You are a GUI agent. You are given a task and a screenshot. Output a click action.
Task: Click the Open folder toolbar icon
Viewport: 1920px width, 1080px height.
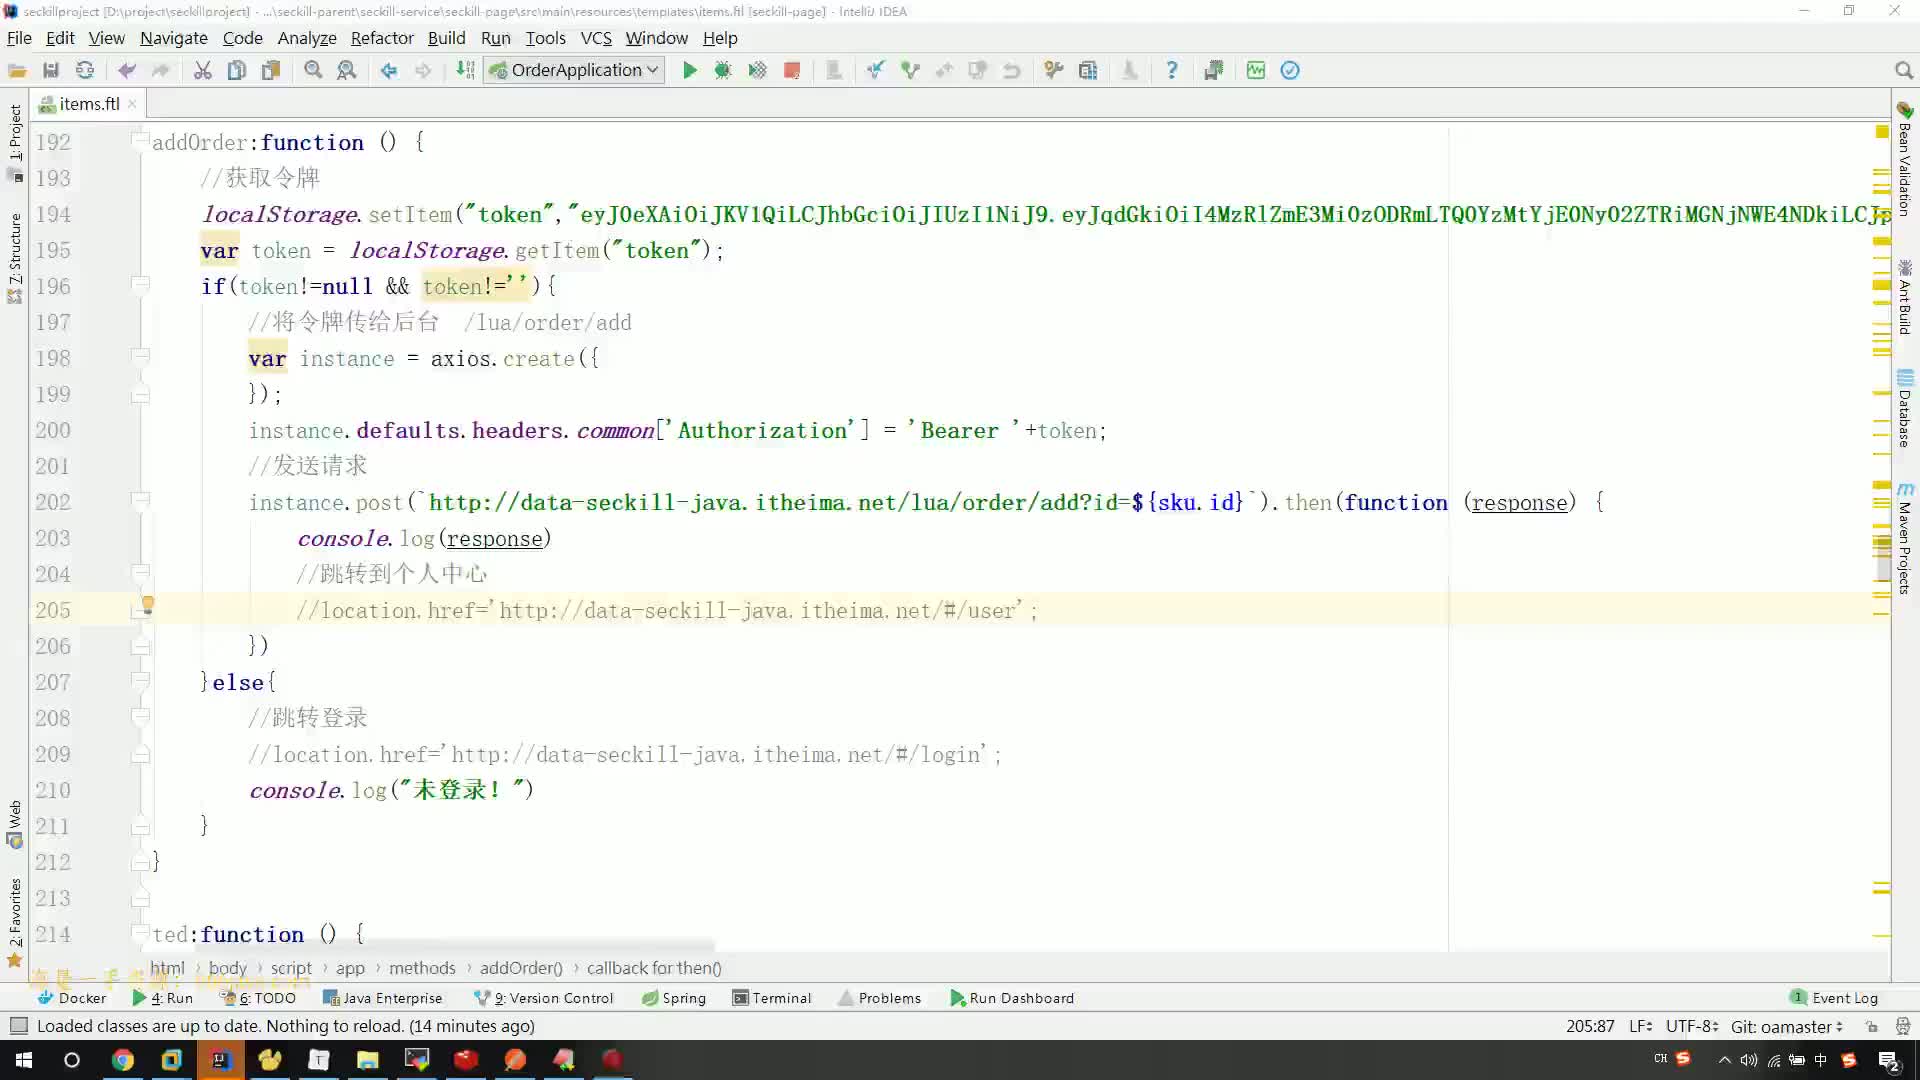coord(17,70)
